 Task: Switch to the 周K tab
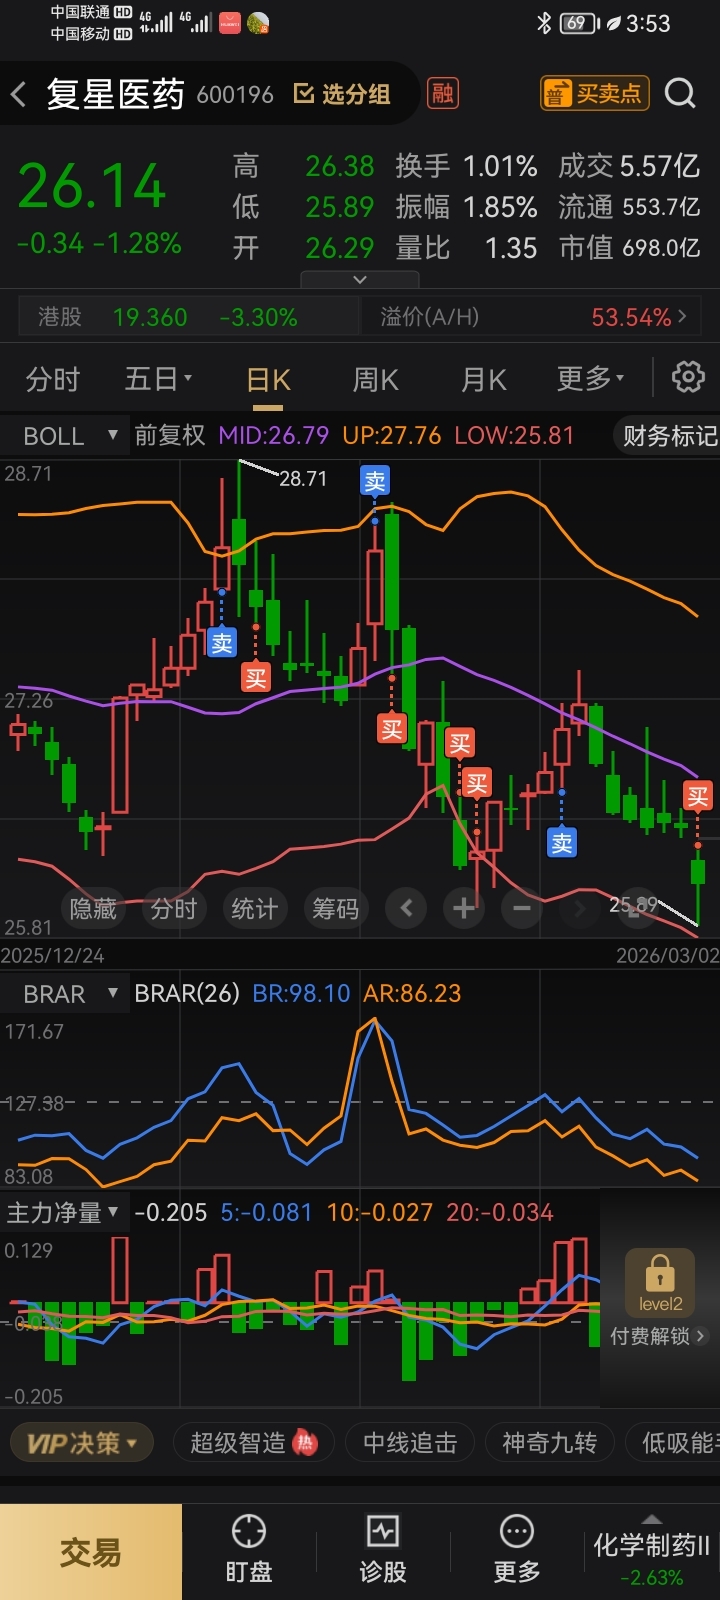tap(376, 380)
